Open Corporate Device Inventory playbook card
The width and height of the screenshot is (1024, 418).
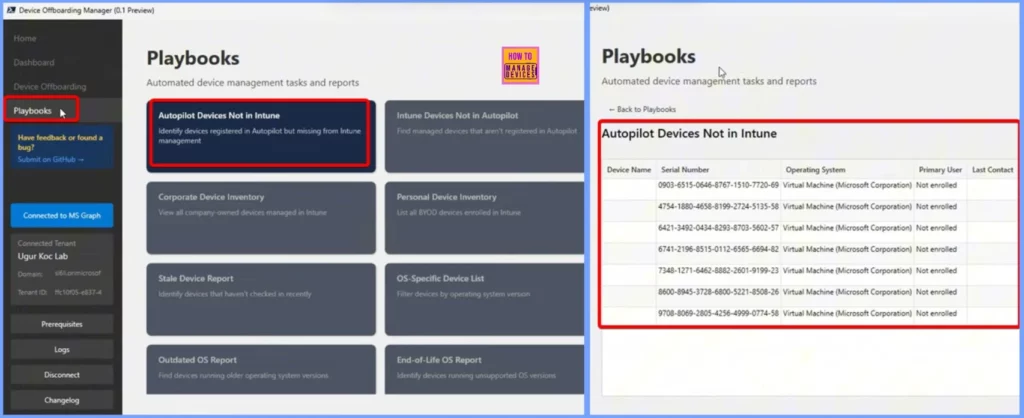click(261, 217)
